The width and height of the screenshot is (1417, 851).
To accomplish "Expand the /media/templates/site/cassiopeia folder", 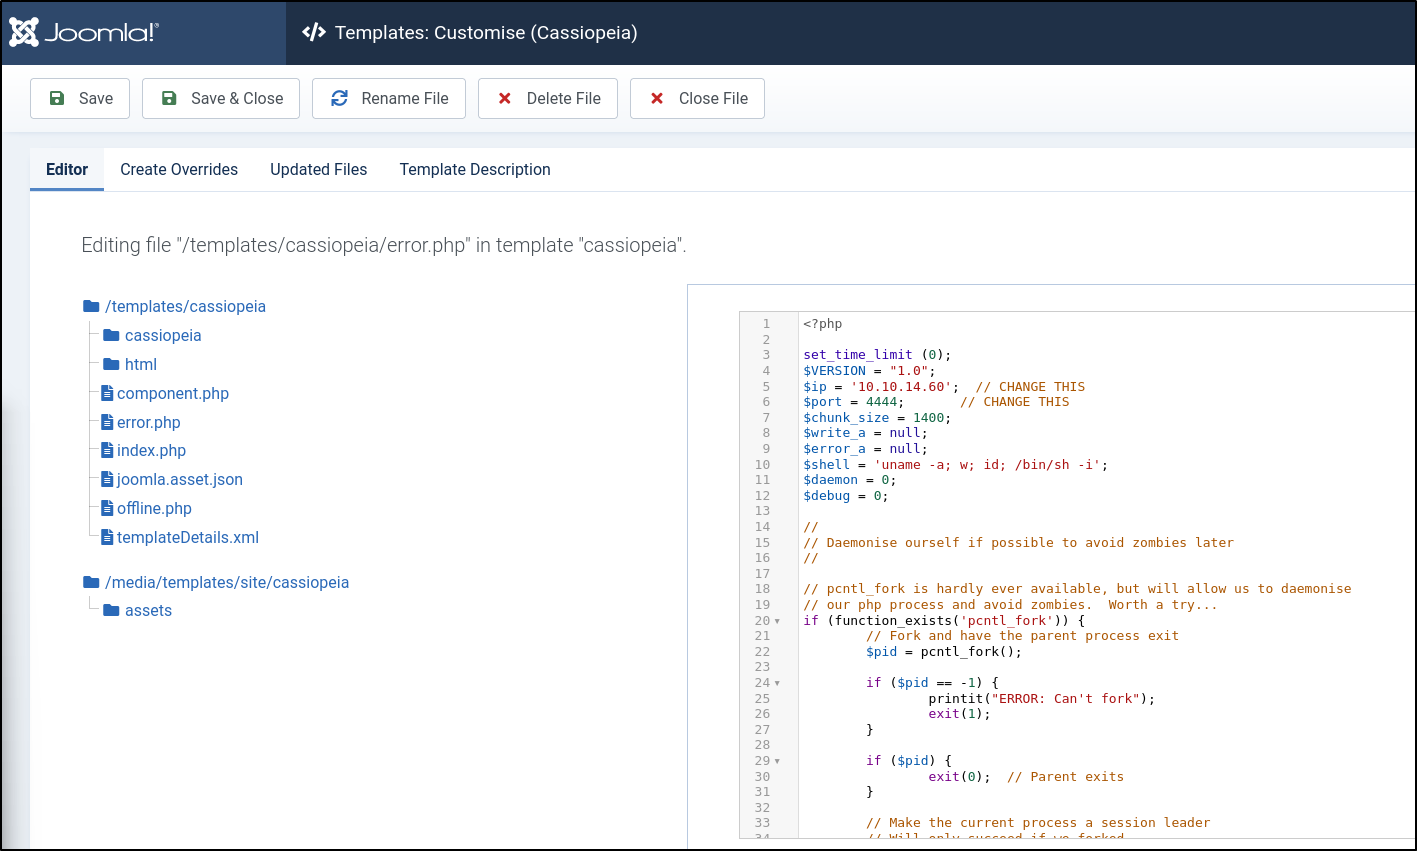I will point(227,582).
